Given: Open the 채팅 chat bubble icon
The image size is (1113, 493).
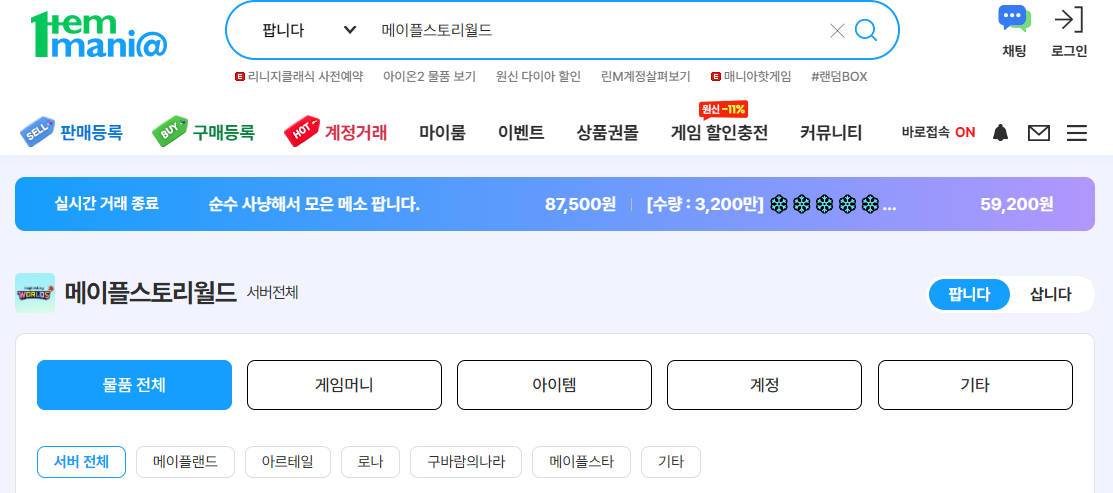Looking at the screenshot, I should (1014, 19).
